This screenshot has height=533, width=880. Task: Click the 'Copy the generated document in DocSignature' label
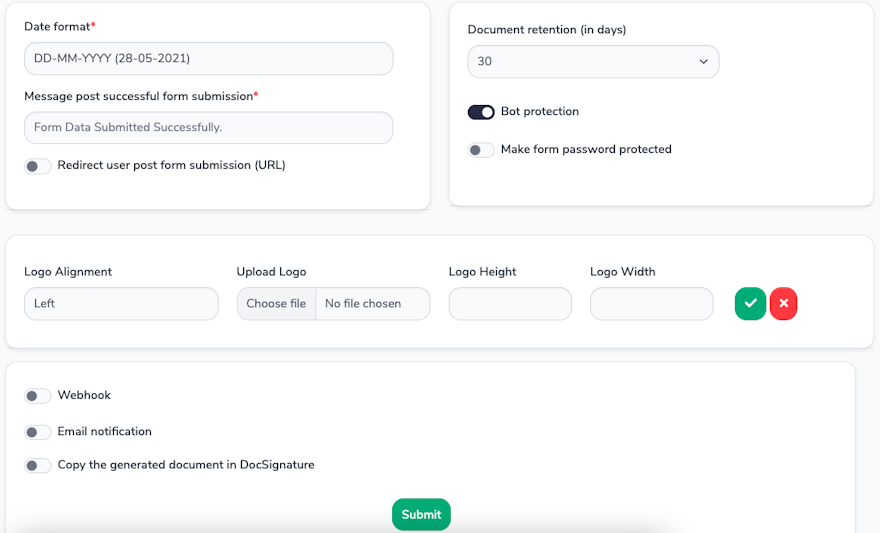pyautogui.click(x=186, y=465)
